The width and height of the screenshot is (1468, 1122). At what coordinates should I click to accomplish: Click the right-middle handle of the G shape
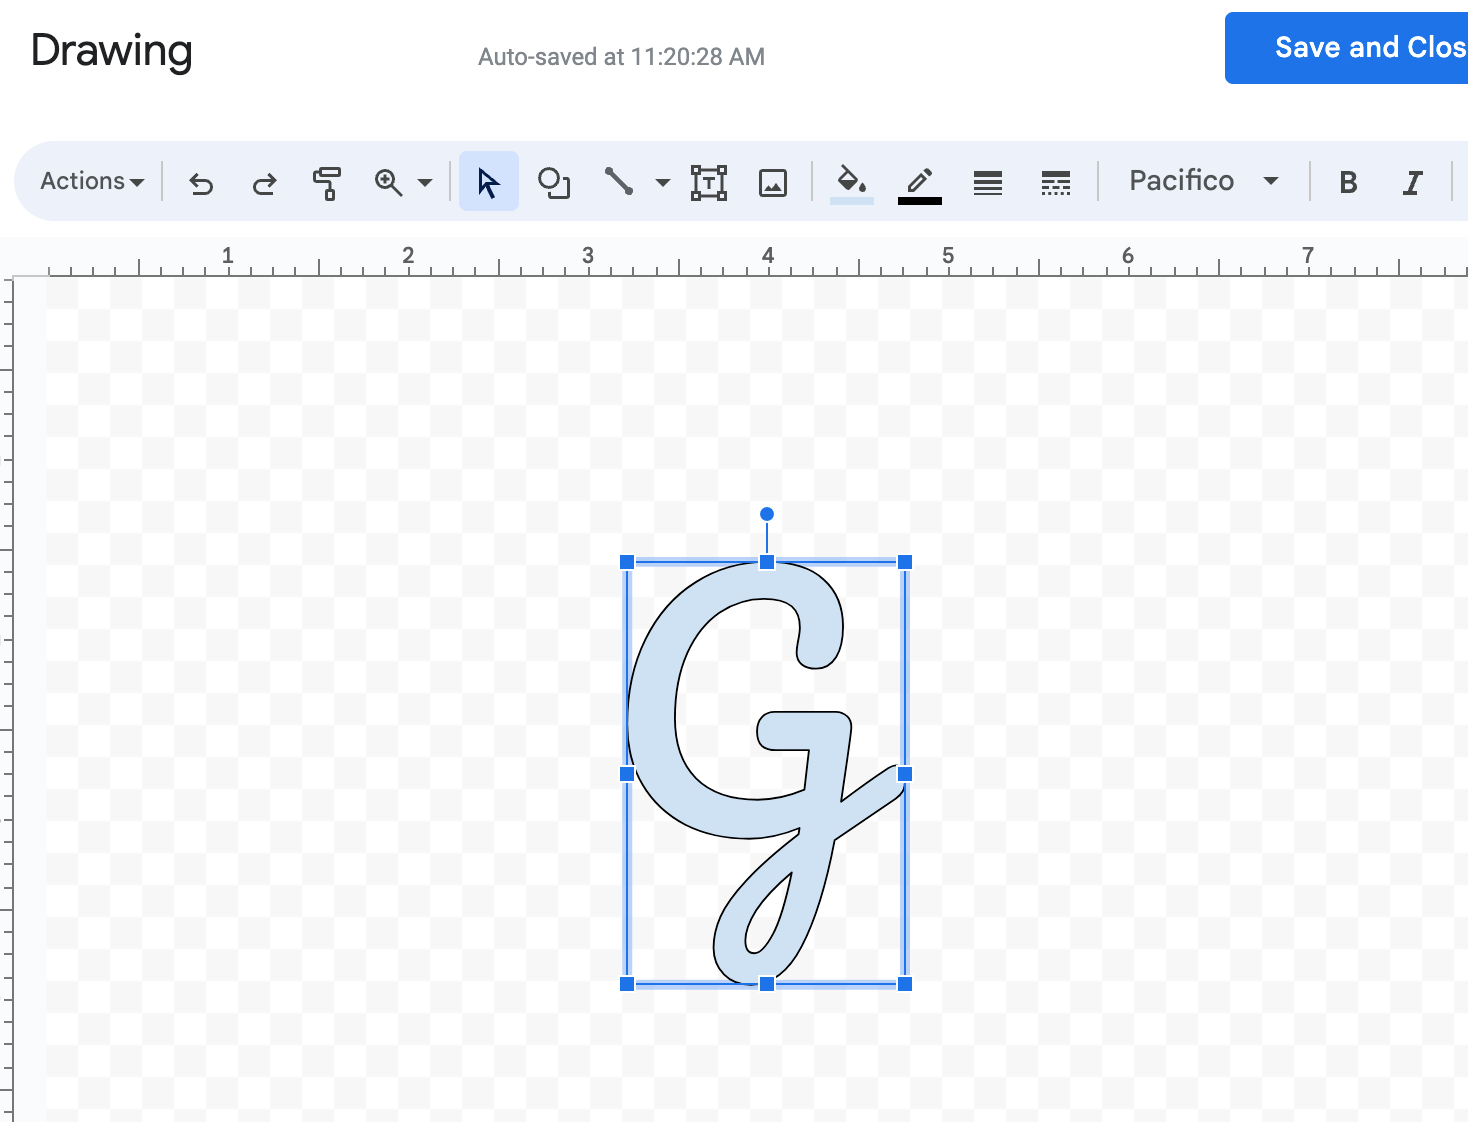click(x=905, y=774)
